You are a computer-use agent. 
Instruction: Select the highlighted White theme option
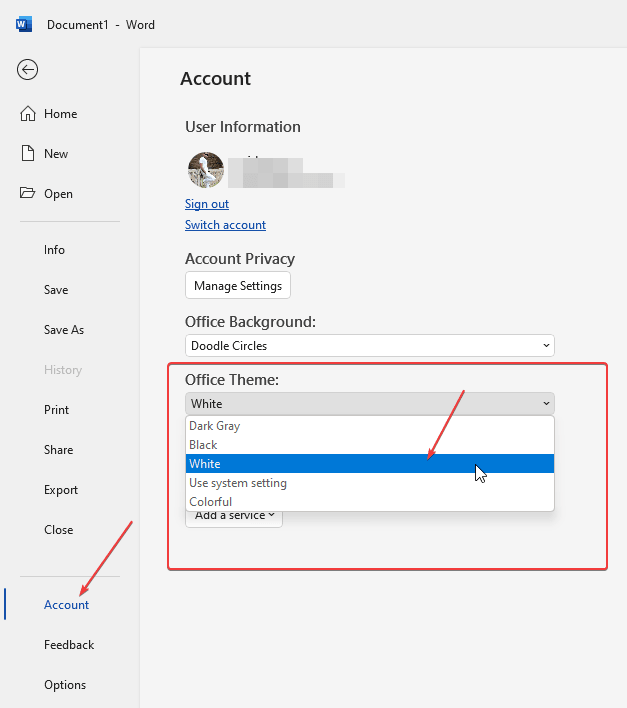click(x=370, y=464)
